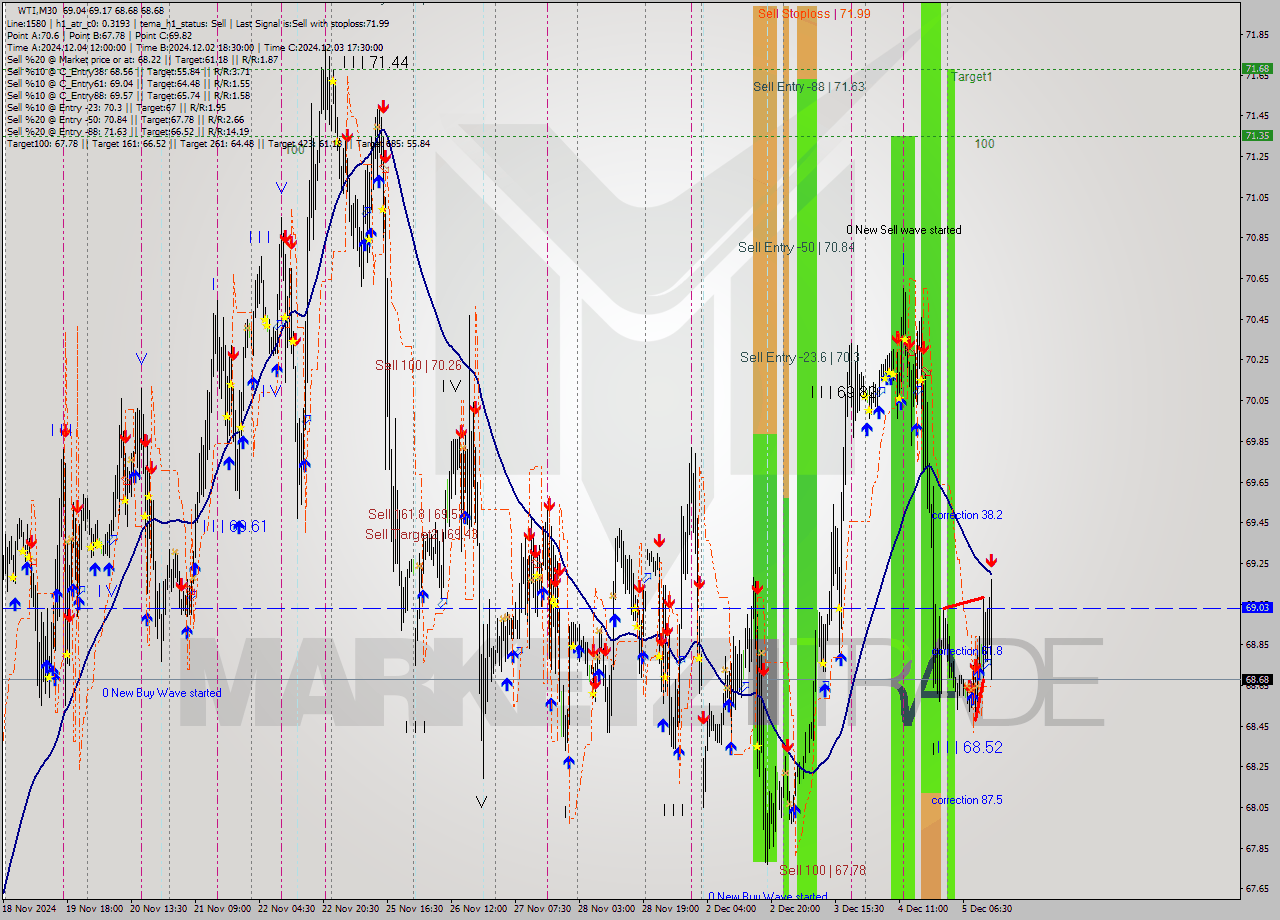This screenshot has height=920, width=1280.
Task: Click the '18 Nov 2024' date label
Action: 30,909
